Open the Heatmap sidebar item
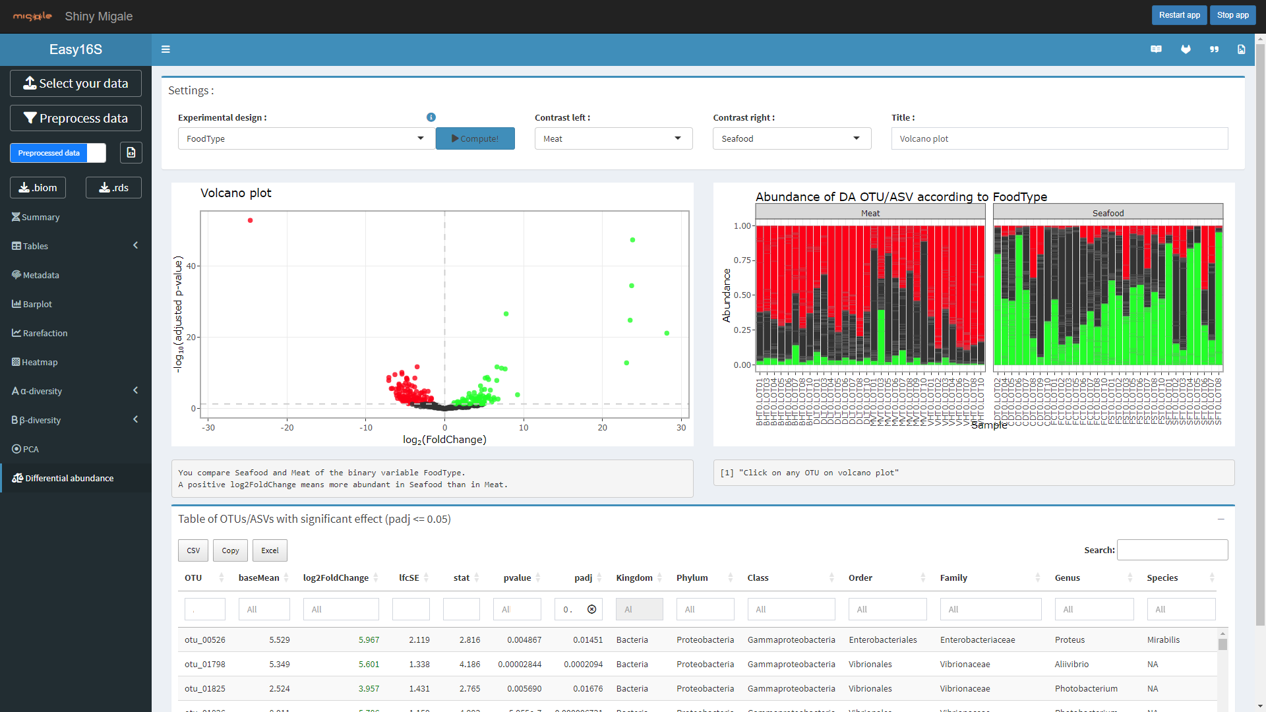1266x712 pixels. click(x=40, y=362)
